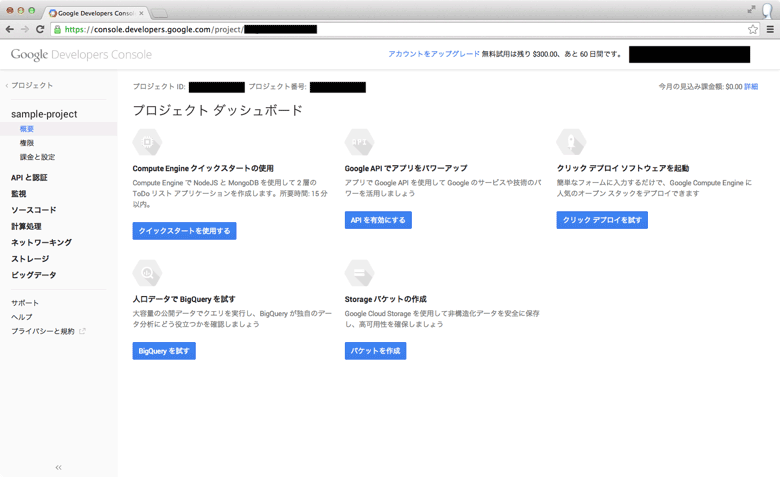780x477 pixels.
Task: Click the external link icon beside プライバシーと規約
Action: pos(82,331)
